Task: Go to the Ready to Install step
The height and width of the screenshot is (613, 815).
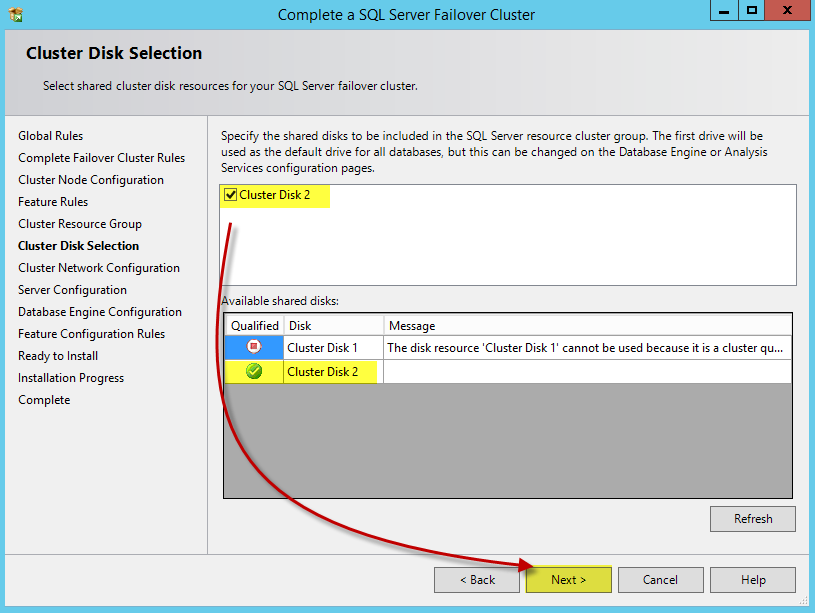Action: coord(58,356)
